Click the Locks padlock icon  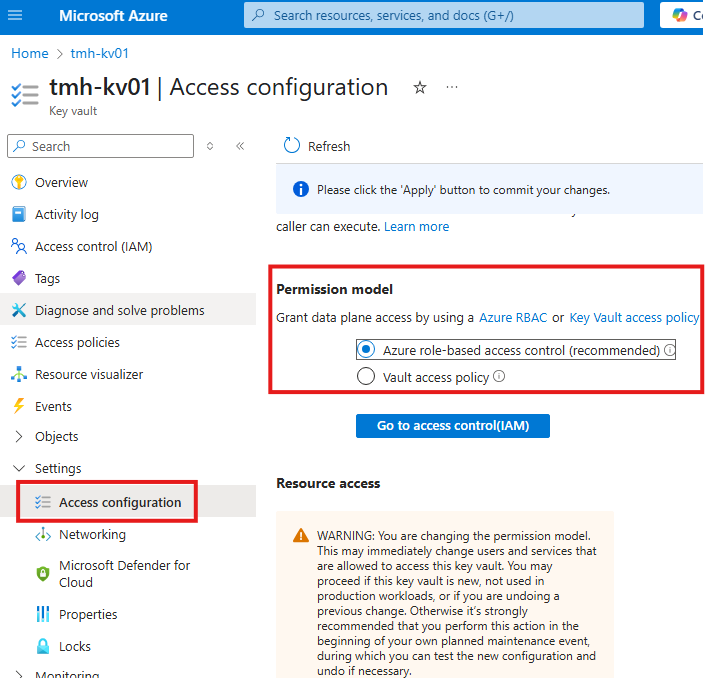coord(43,646)
